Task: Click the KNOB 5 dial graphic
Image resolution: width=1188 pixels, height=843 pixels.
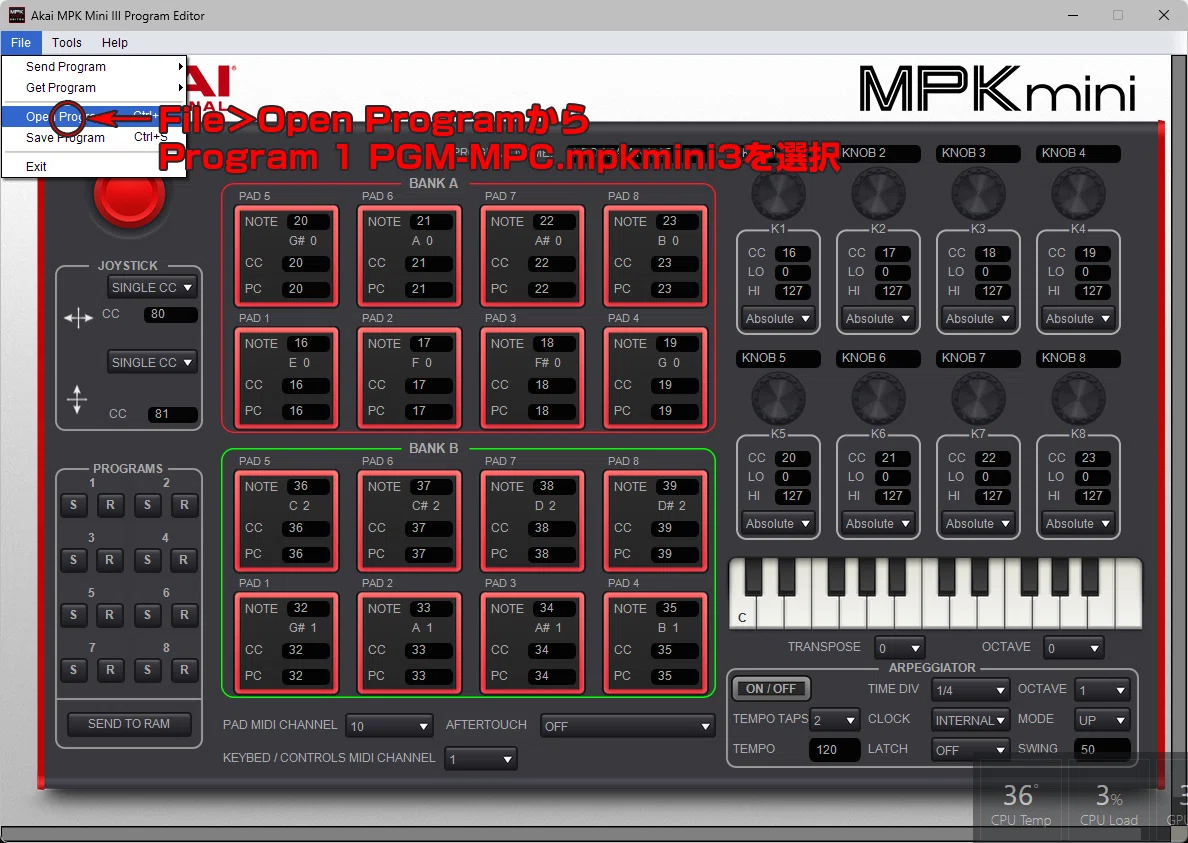Action: (778, 399)
